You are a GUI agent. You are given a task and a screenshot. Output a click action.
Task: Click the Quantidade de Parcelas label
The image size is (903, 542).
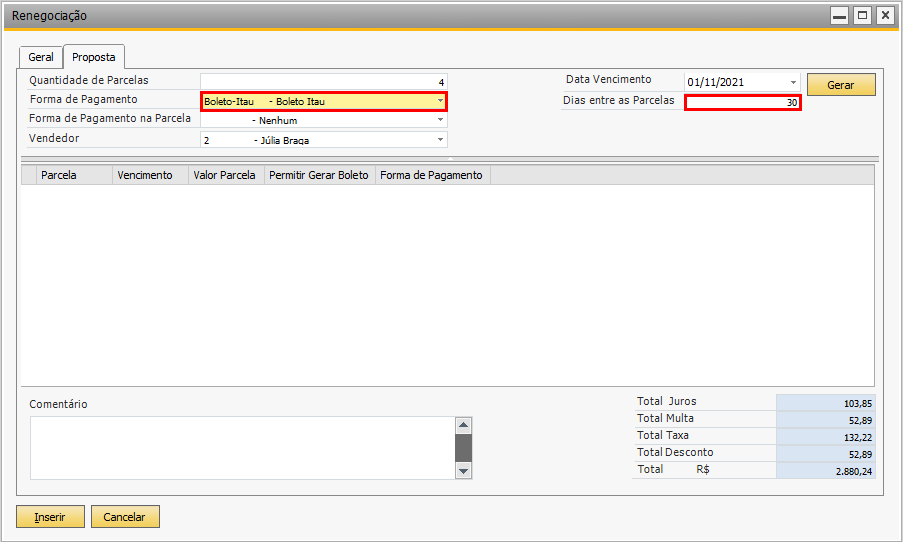(x=89, y=80)
